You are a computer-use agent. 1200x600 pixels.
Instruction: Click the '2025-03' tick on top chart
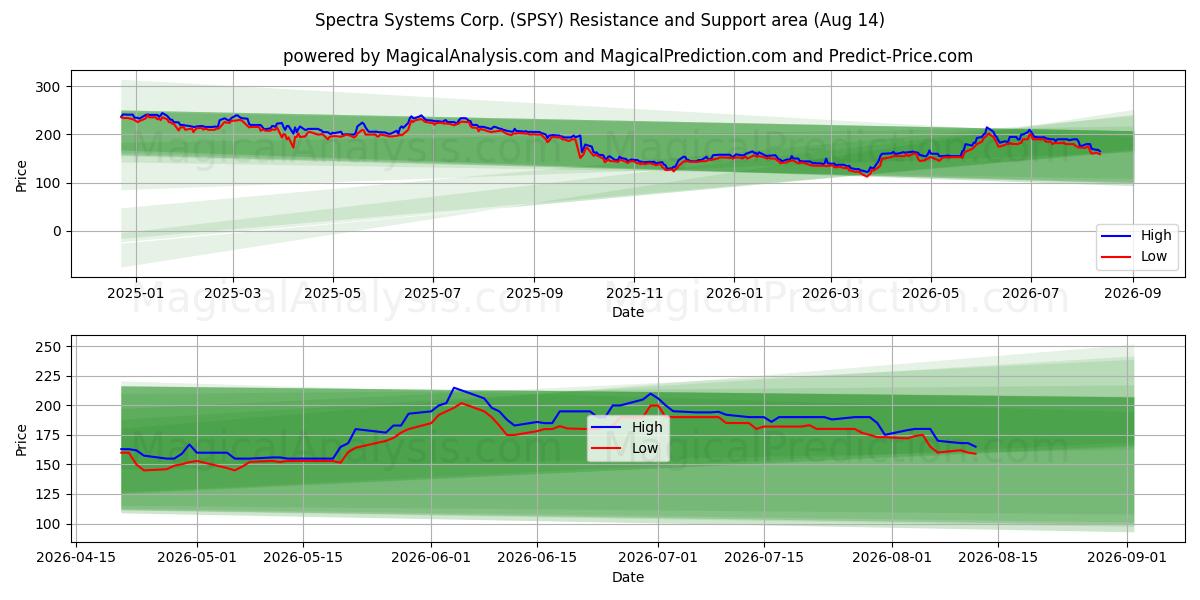click(x=233, y=294)
